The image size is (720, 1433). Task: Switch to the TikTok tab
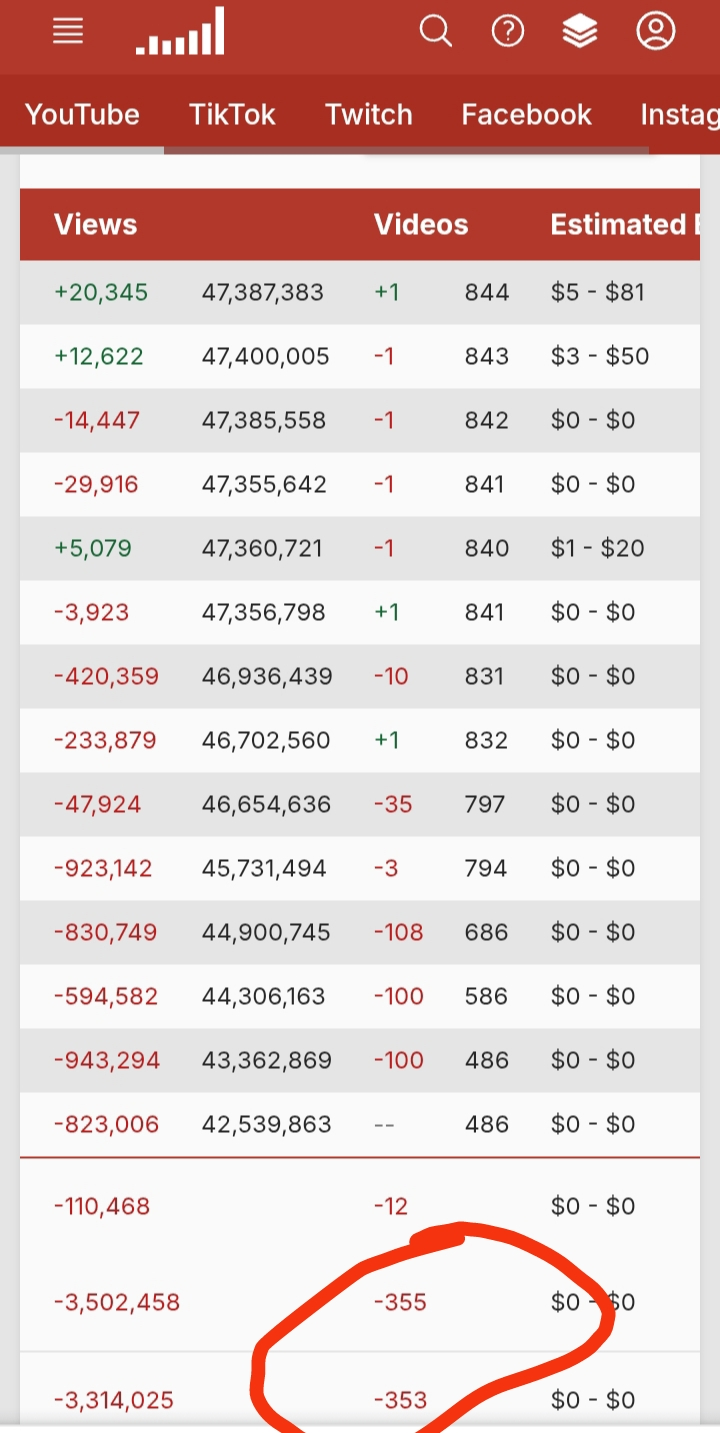232,114
